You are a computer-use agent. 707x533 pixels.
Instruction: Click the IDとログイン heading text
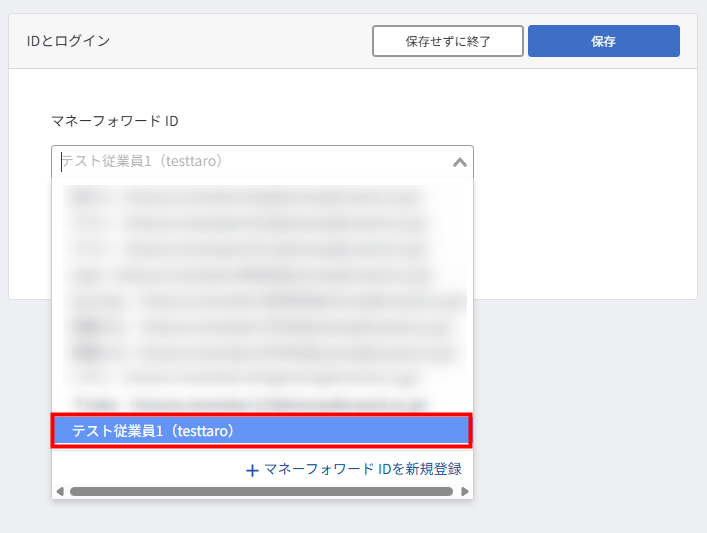(68, 41)
